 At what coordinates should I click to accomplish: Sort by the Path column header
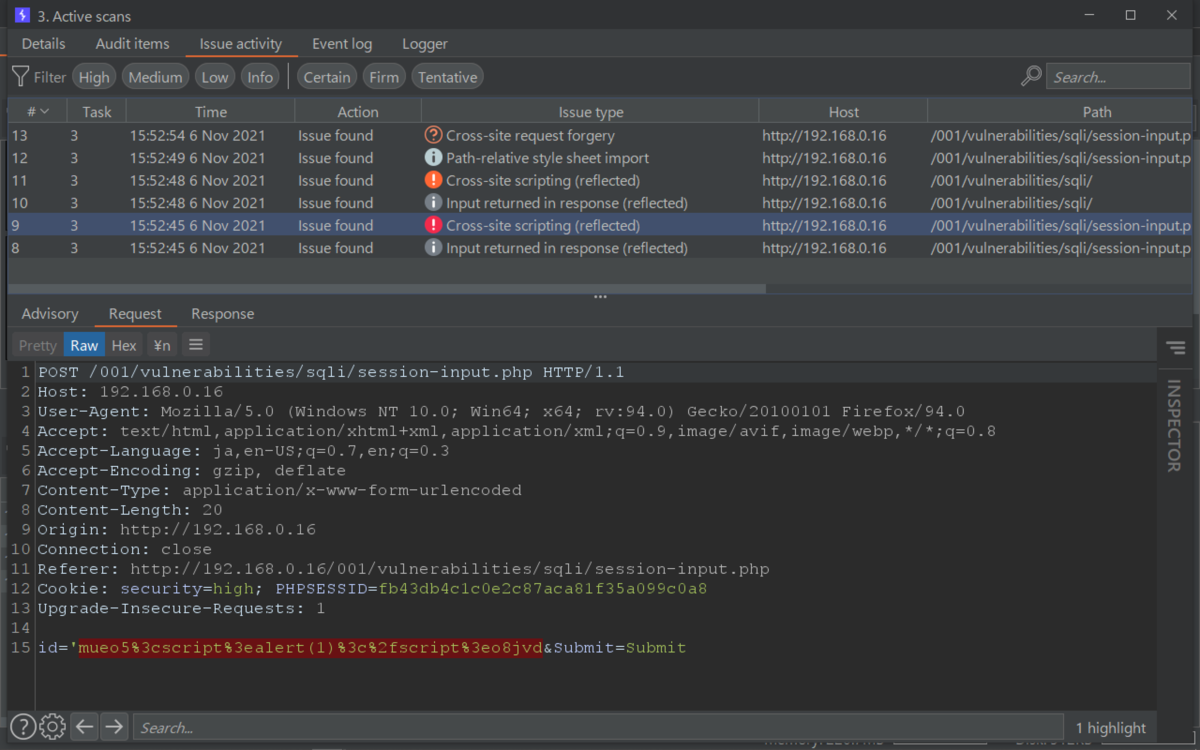[x=1097, y=112]
